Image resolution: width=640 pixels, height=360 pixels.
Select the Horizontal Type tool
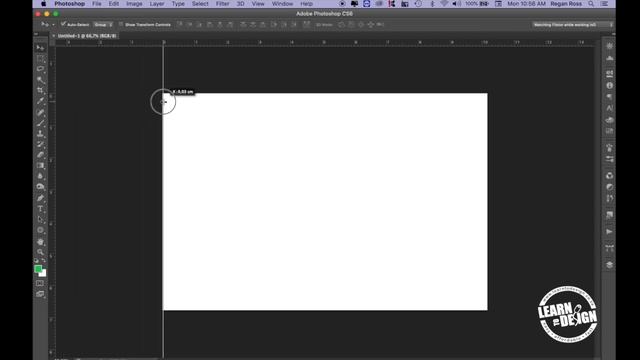(40, 209)
